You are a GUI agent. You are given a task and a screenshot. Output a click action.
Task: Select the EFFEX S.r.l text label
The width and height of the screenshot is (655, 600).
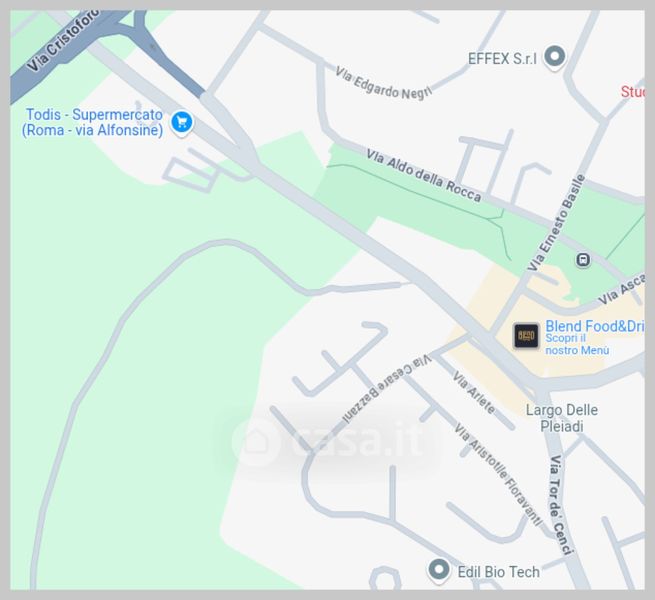click(x=502, y=59)
